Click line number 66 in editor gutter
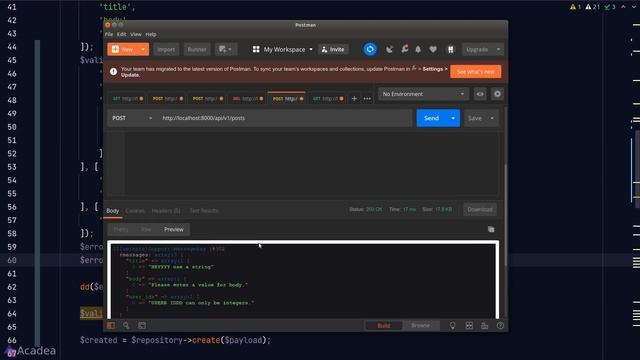 click(x=12, y=340)
